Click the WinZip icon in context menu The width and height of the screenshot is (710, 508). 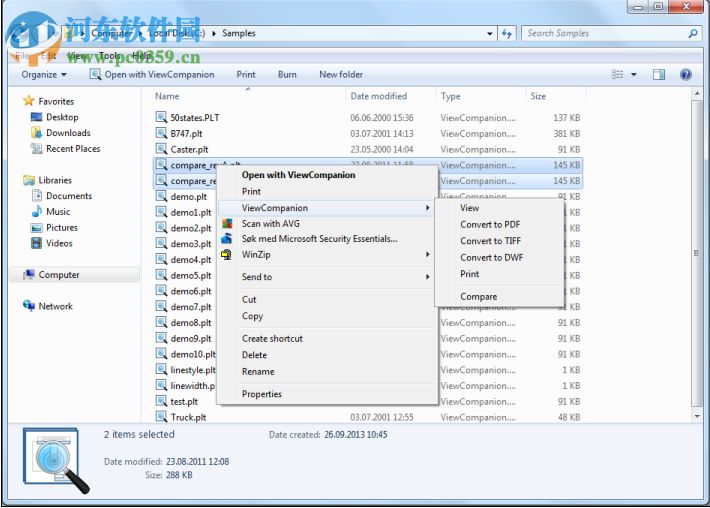tap(226, 254)
